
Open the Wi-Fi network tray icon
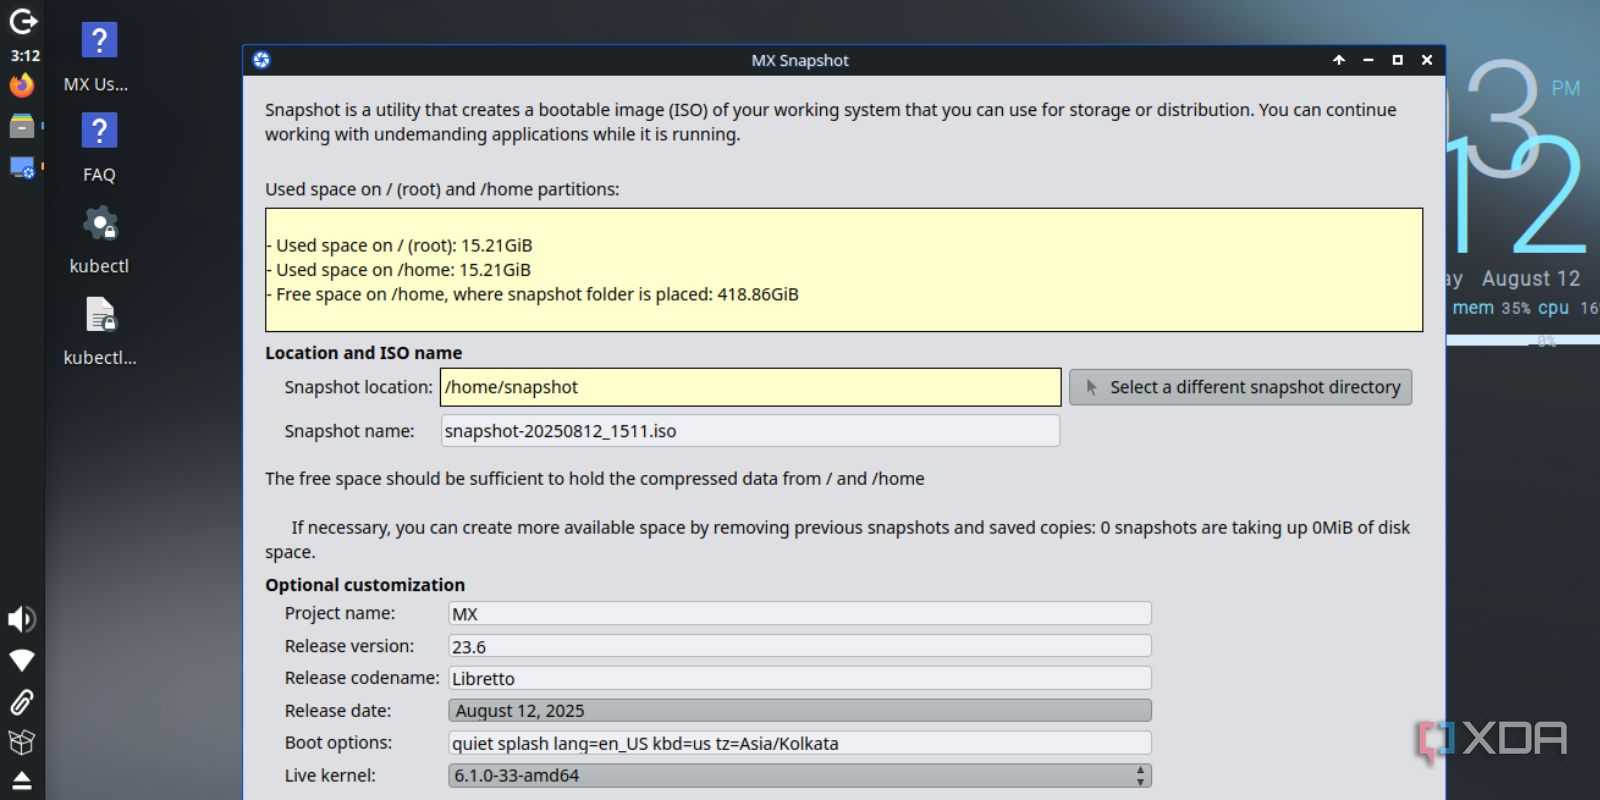22,660
